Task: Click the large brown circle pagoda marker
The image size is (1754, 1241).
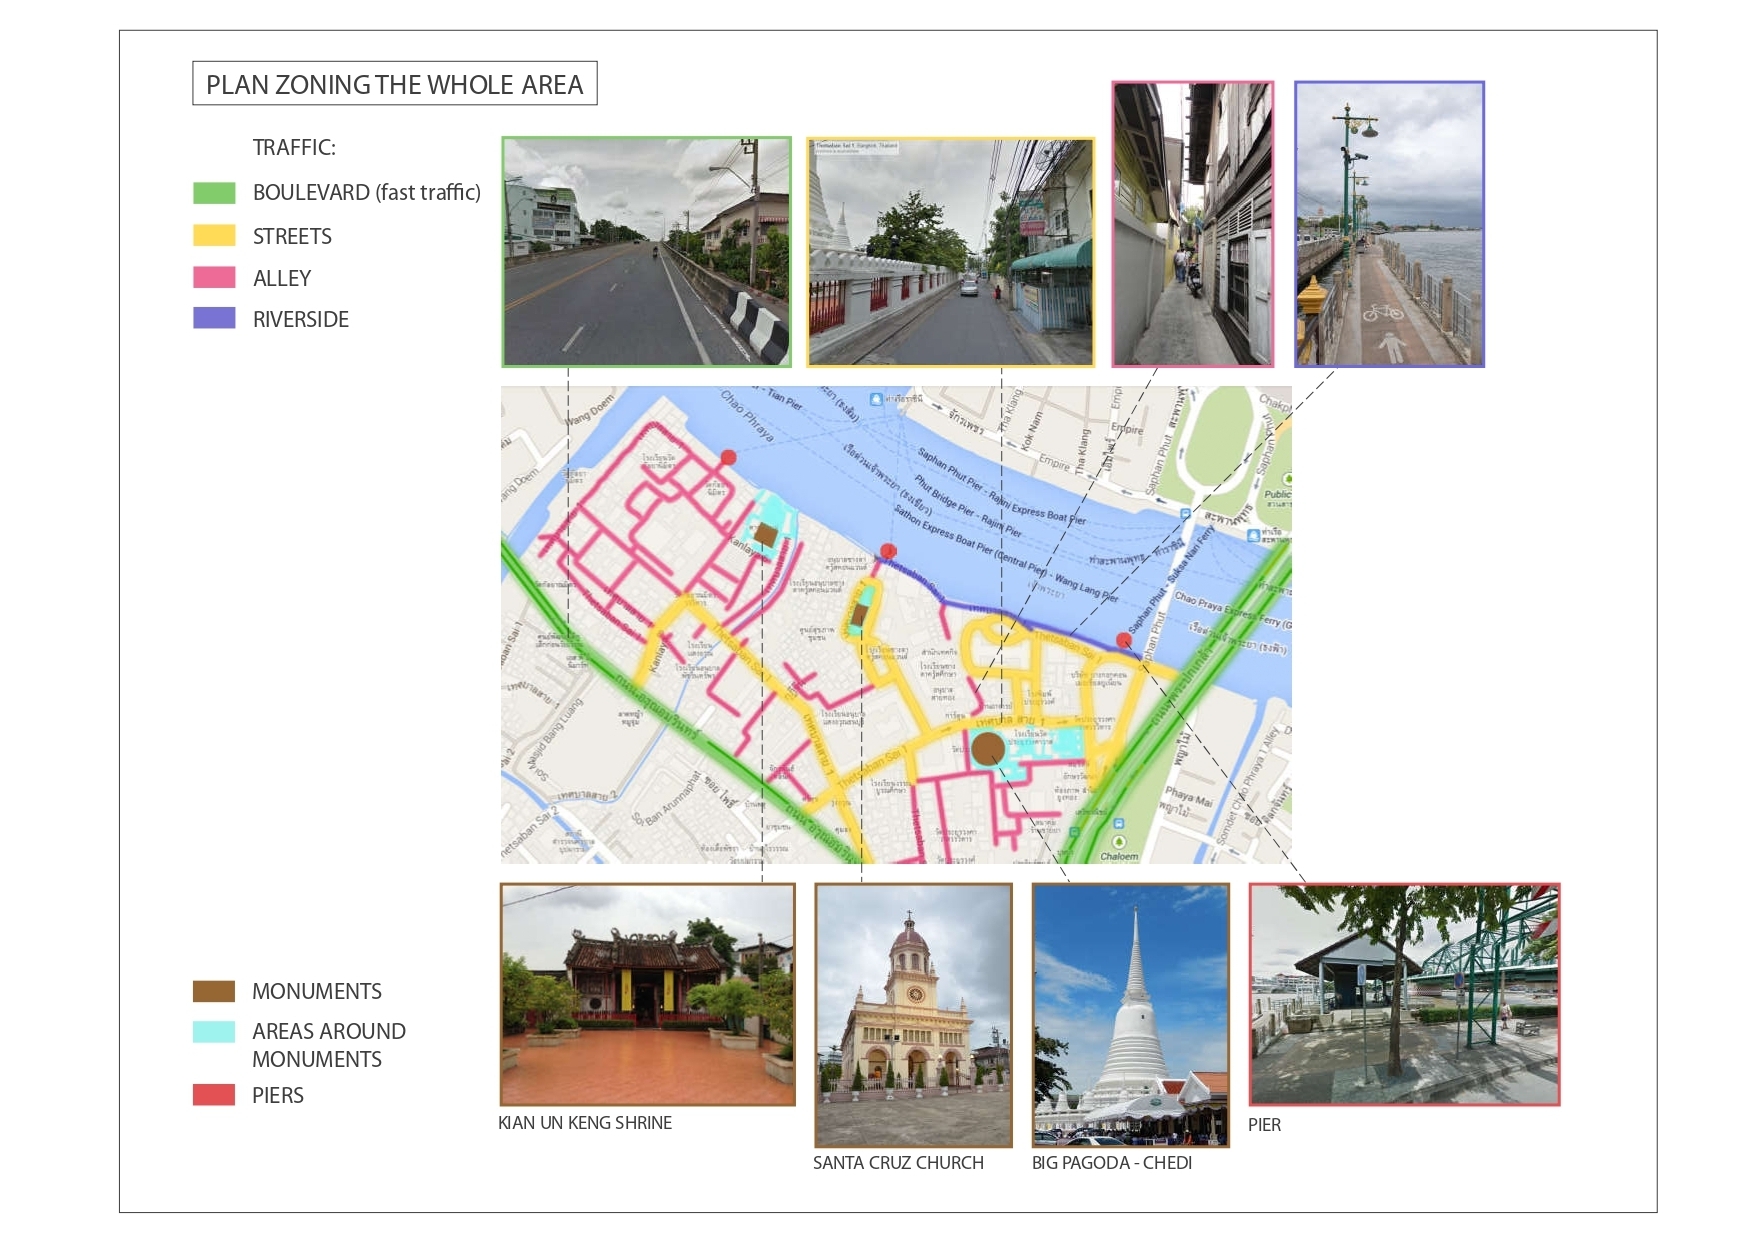Action: pyautogui.click(x=988, y=748)
